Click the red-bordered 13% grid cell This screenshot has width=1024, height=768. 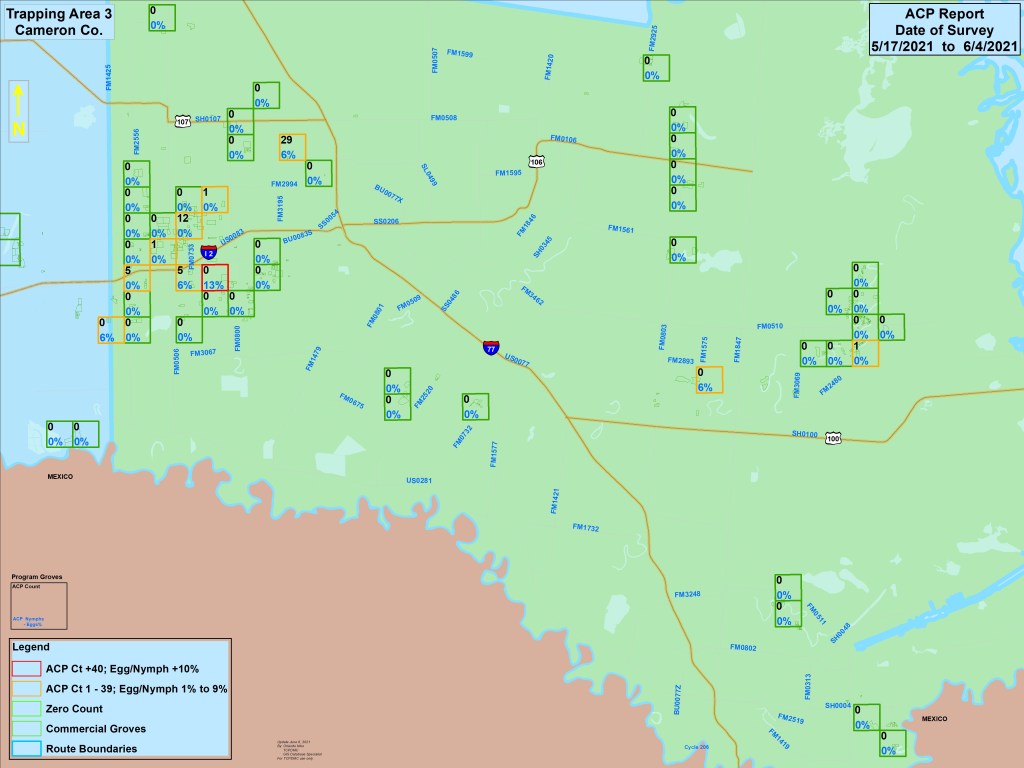point(215,277)
